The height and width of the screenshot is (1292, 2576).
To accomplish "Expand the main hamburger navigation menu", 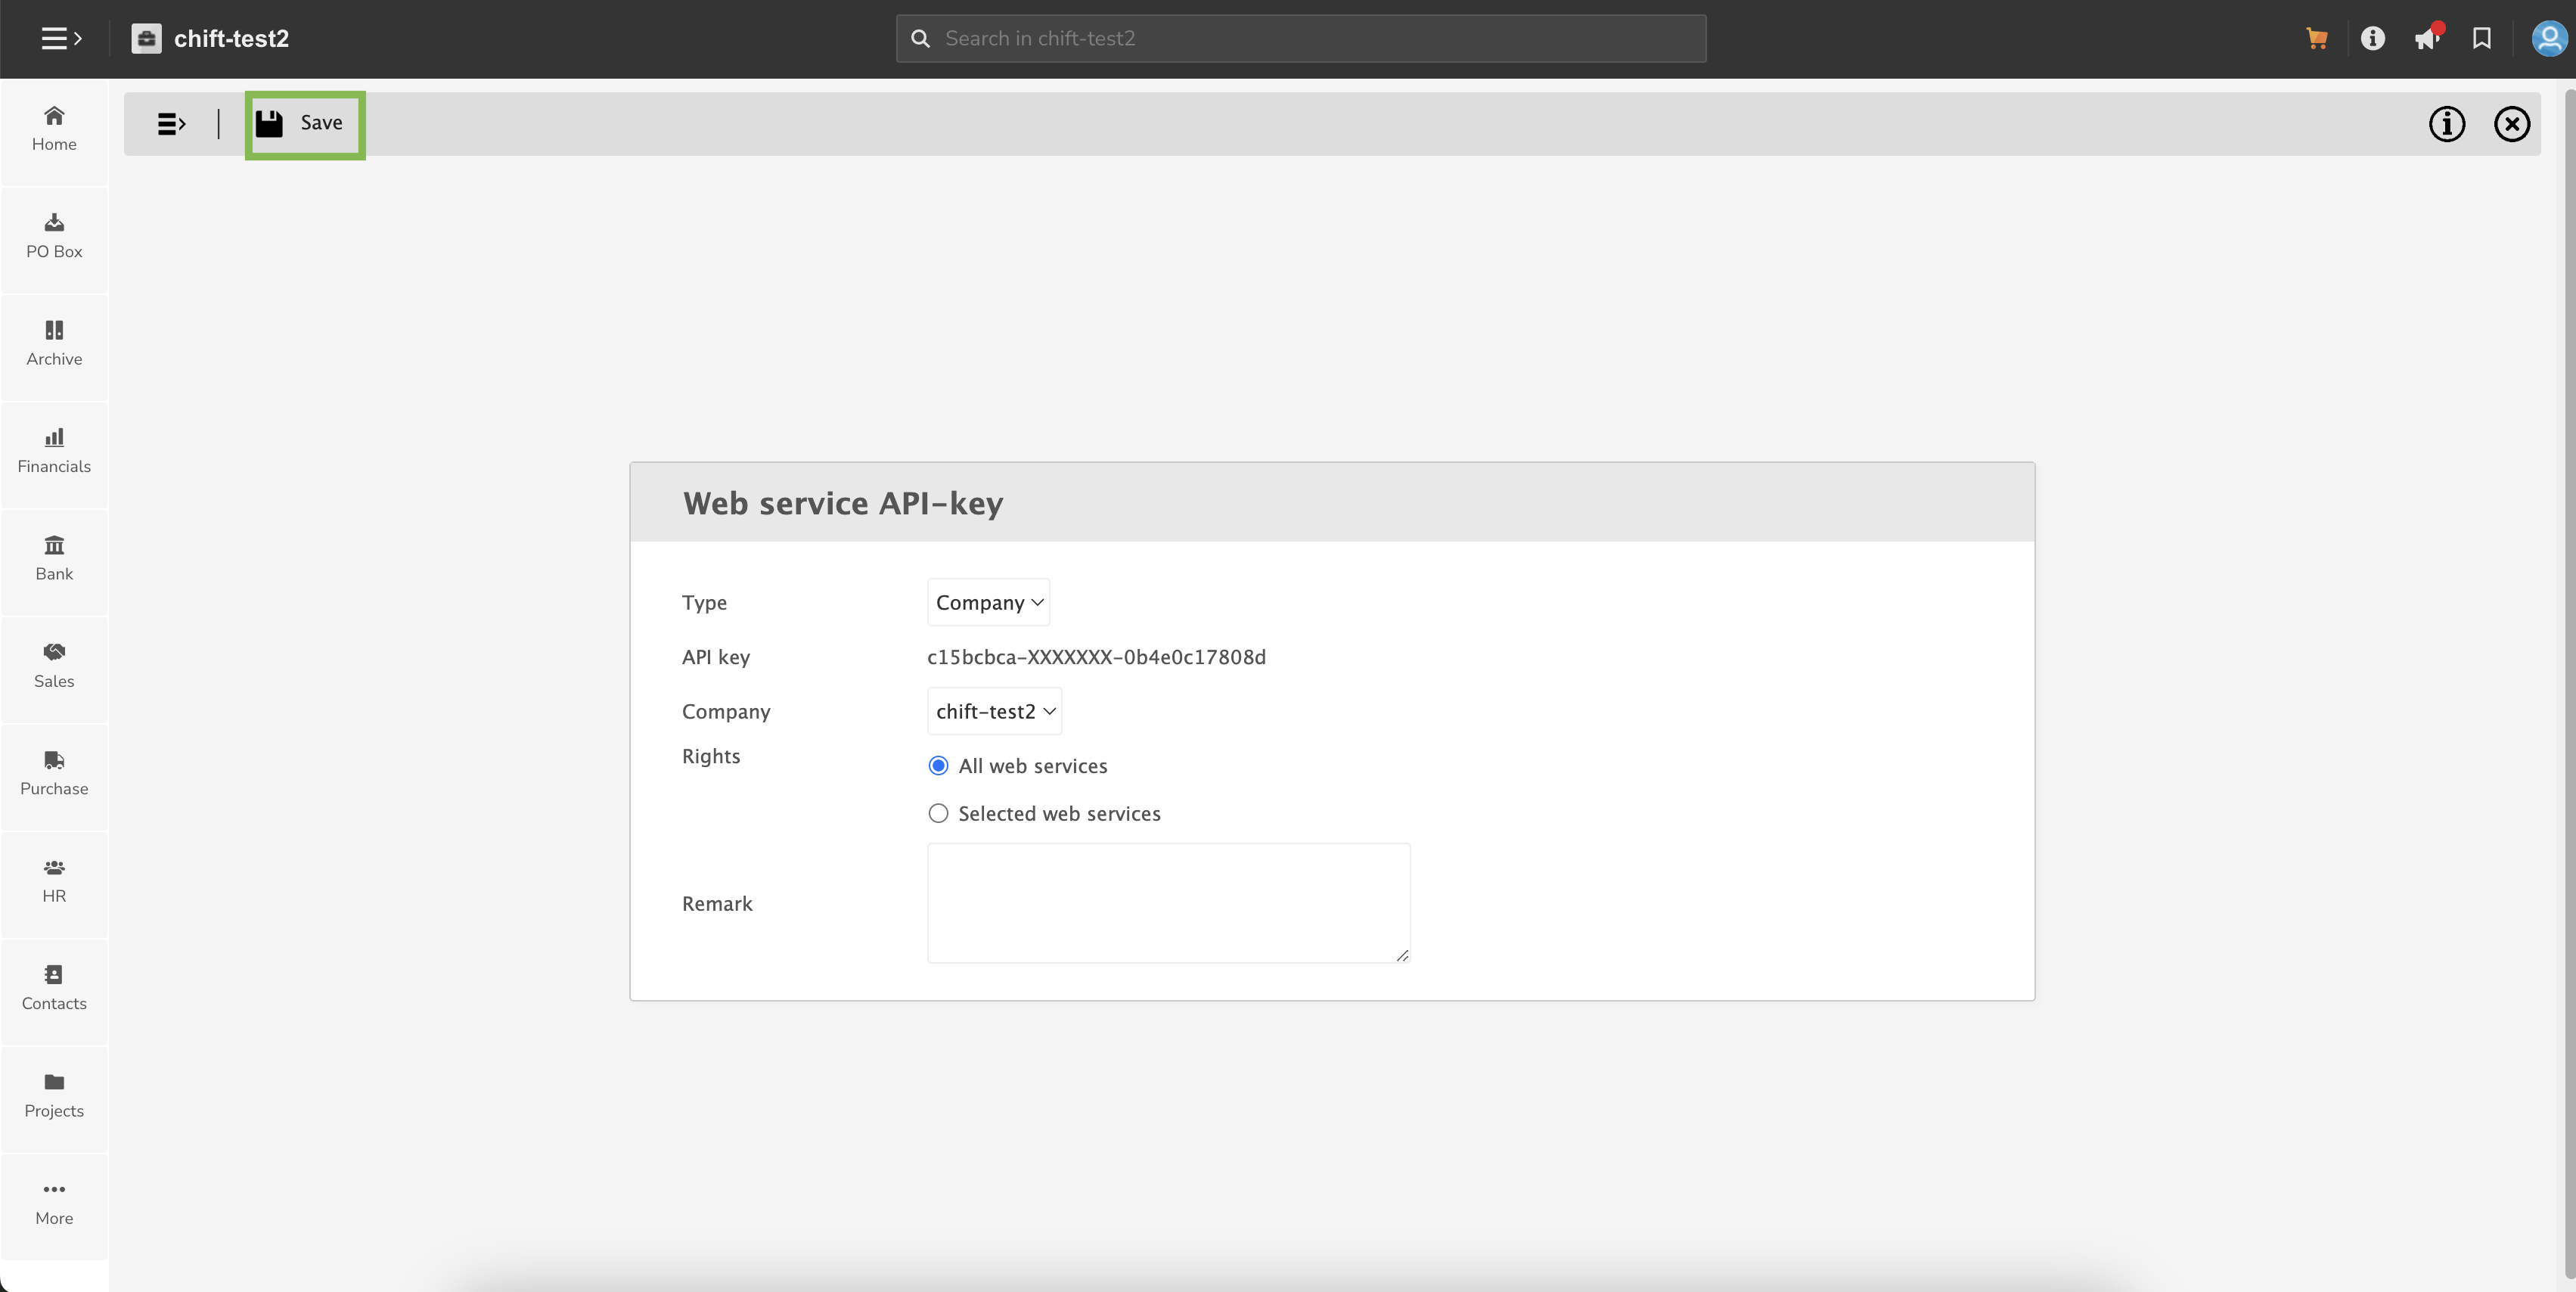I will point(60,38).
